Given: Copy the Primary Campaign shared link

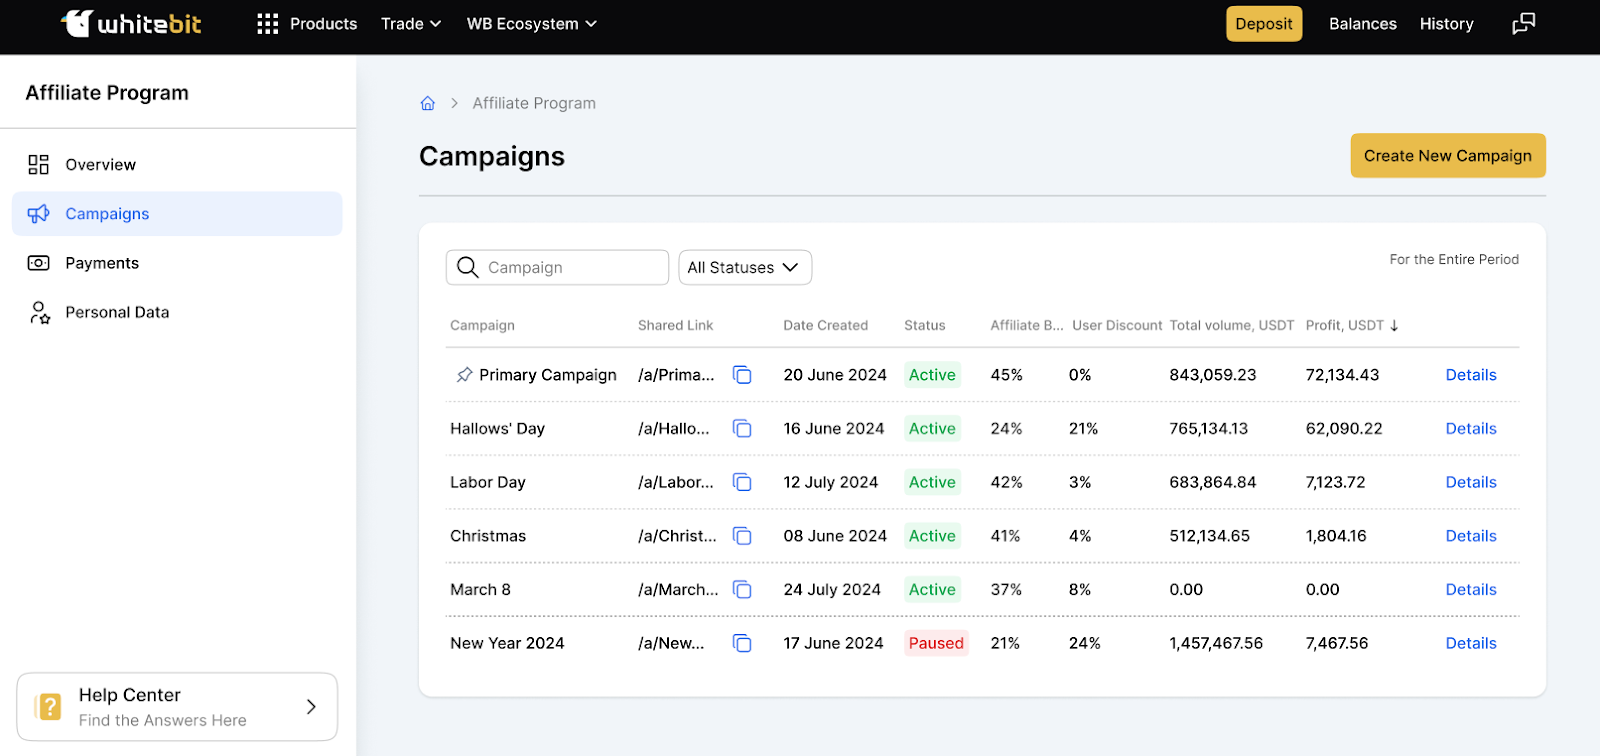Looking at the screenshot, I should click(x=742, y=375).
